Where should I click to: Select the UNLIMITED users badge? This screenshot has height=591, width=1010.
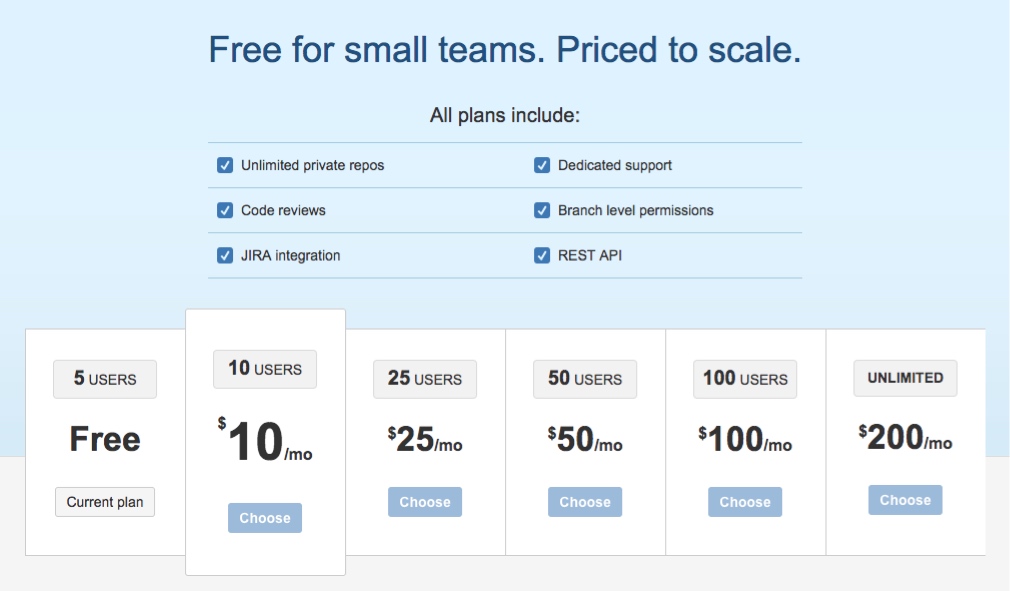click(x=905, y=378)
